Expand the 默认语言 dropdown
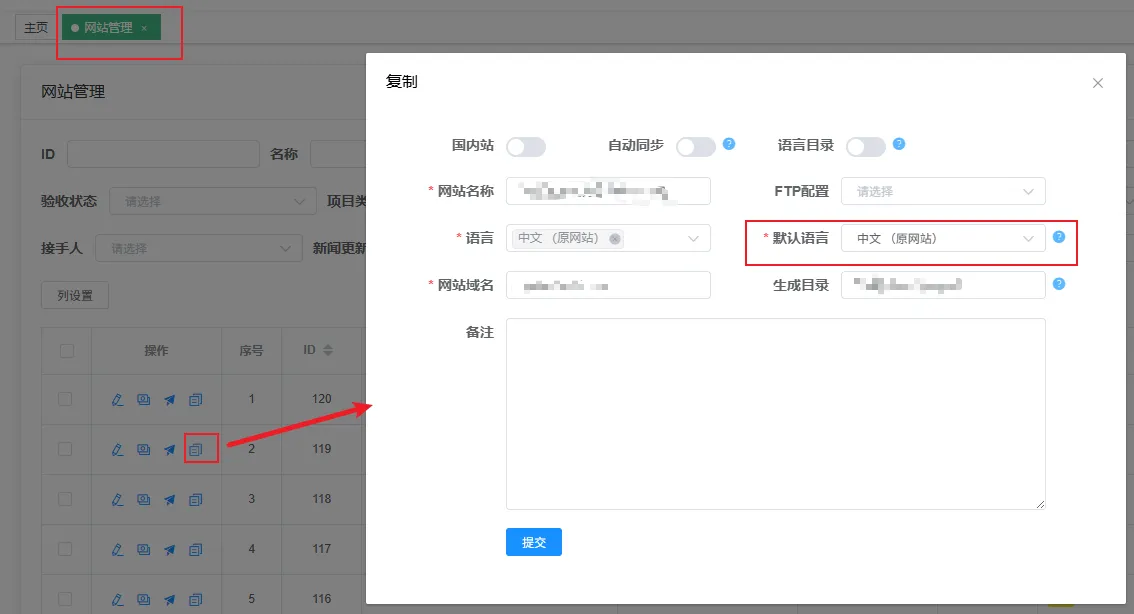 [x=943, y=238]
